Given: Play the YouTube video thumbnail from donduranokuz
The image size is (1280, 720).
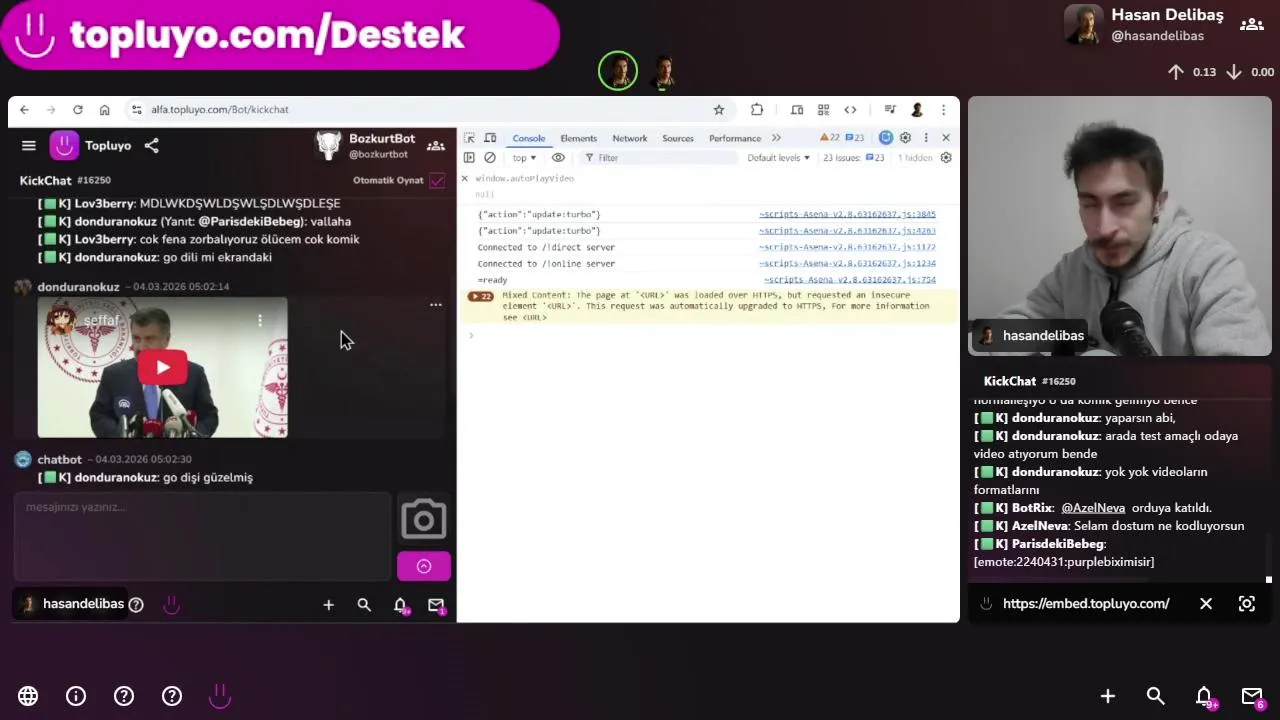Looking at the screenshot, I should pyautogui.click(x=163, y=367).
